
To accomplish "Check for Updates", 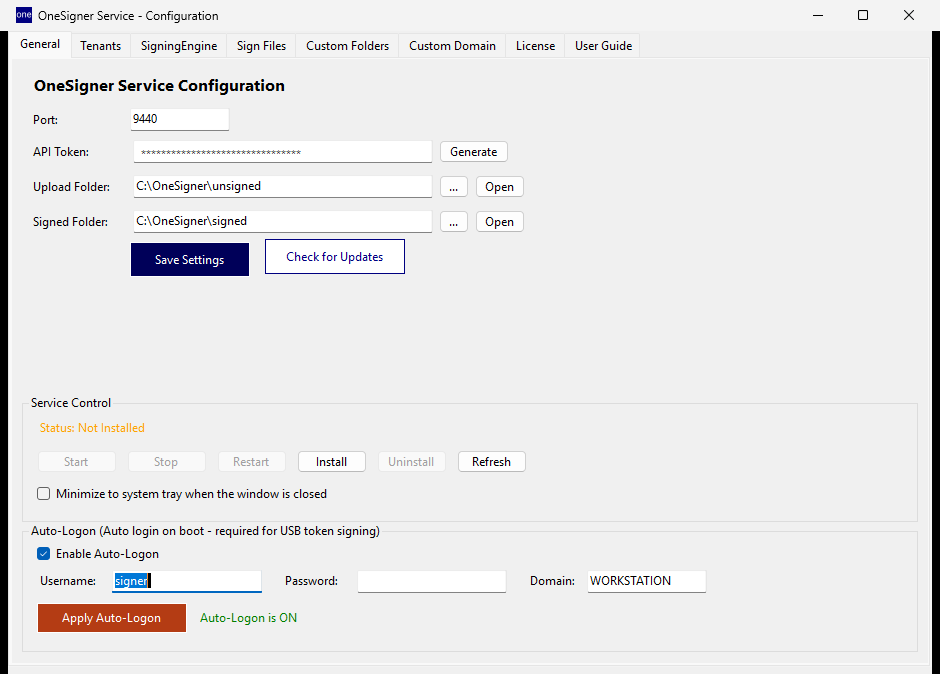I will tap(335, 257).
